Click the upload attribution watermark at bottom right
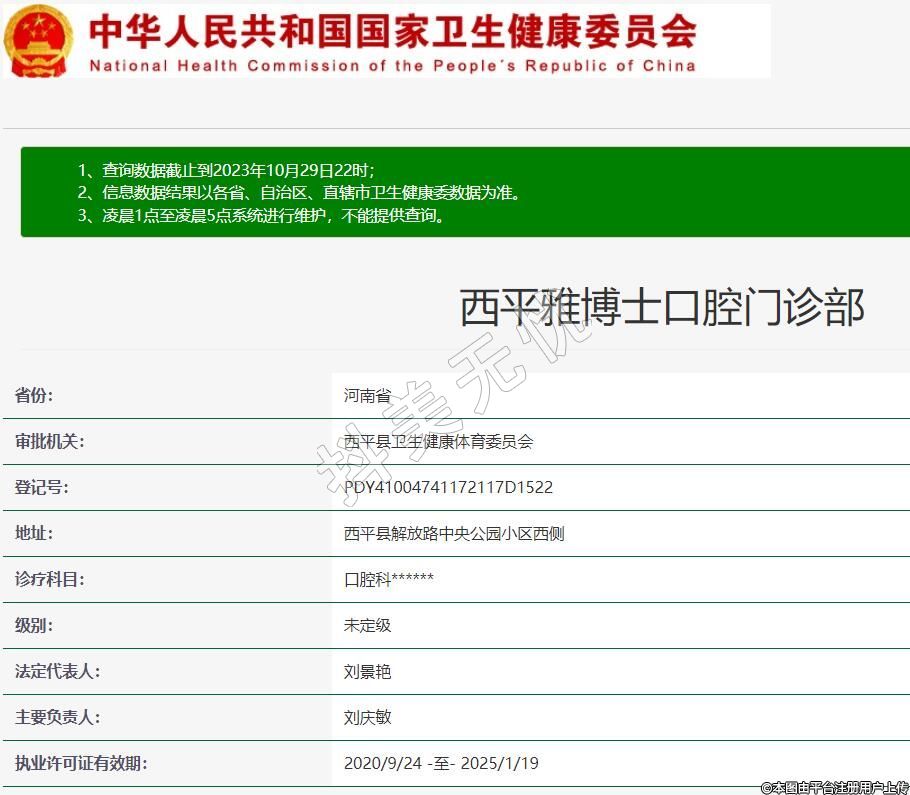The height and width of the screenshot is (795, 910). tap(834, 787)
